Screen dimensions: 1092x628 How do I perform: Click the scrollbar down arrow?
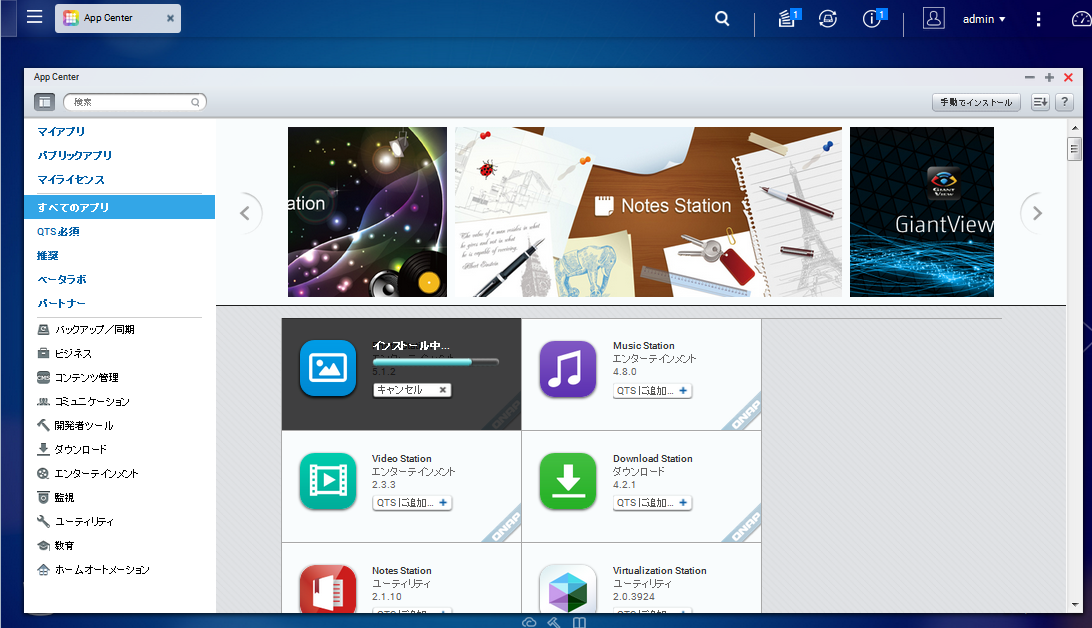pos(1075,605)
